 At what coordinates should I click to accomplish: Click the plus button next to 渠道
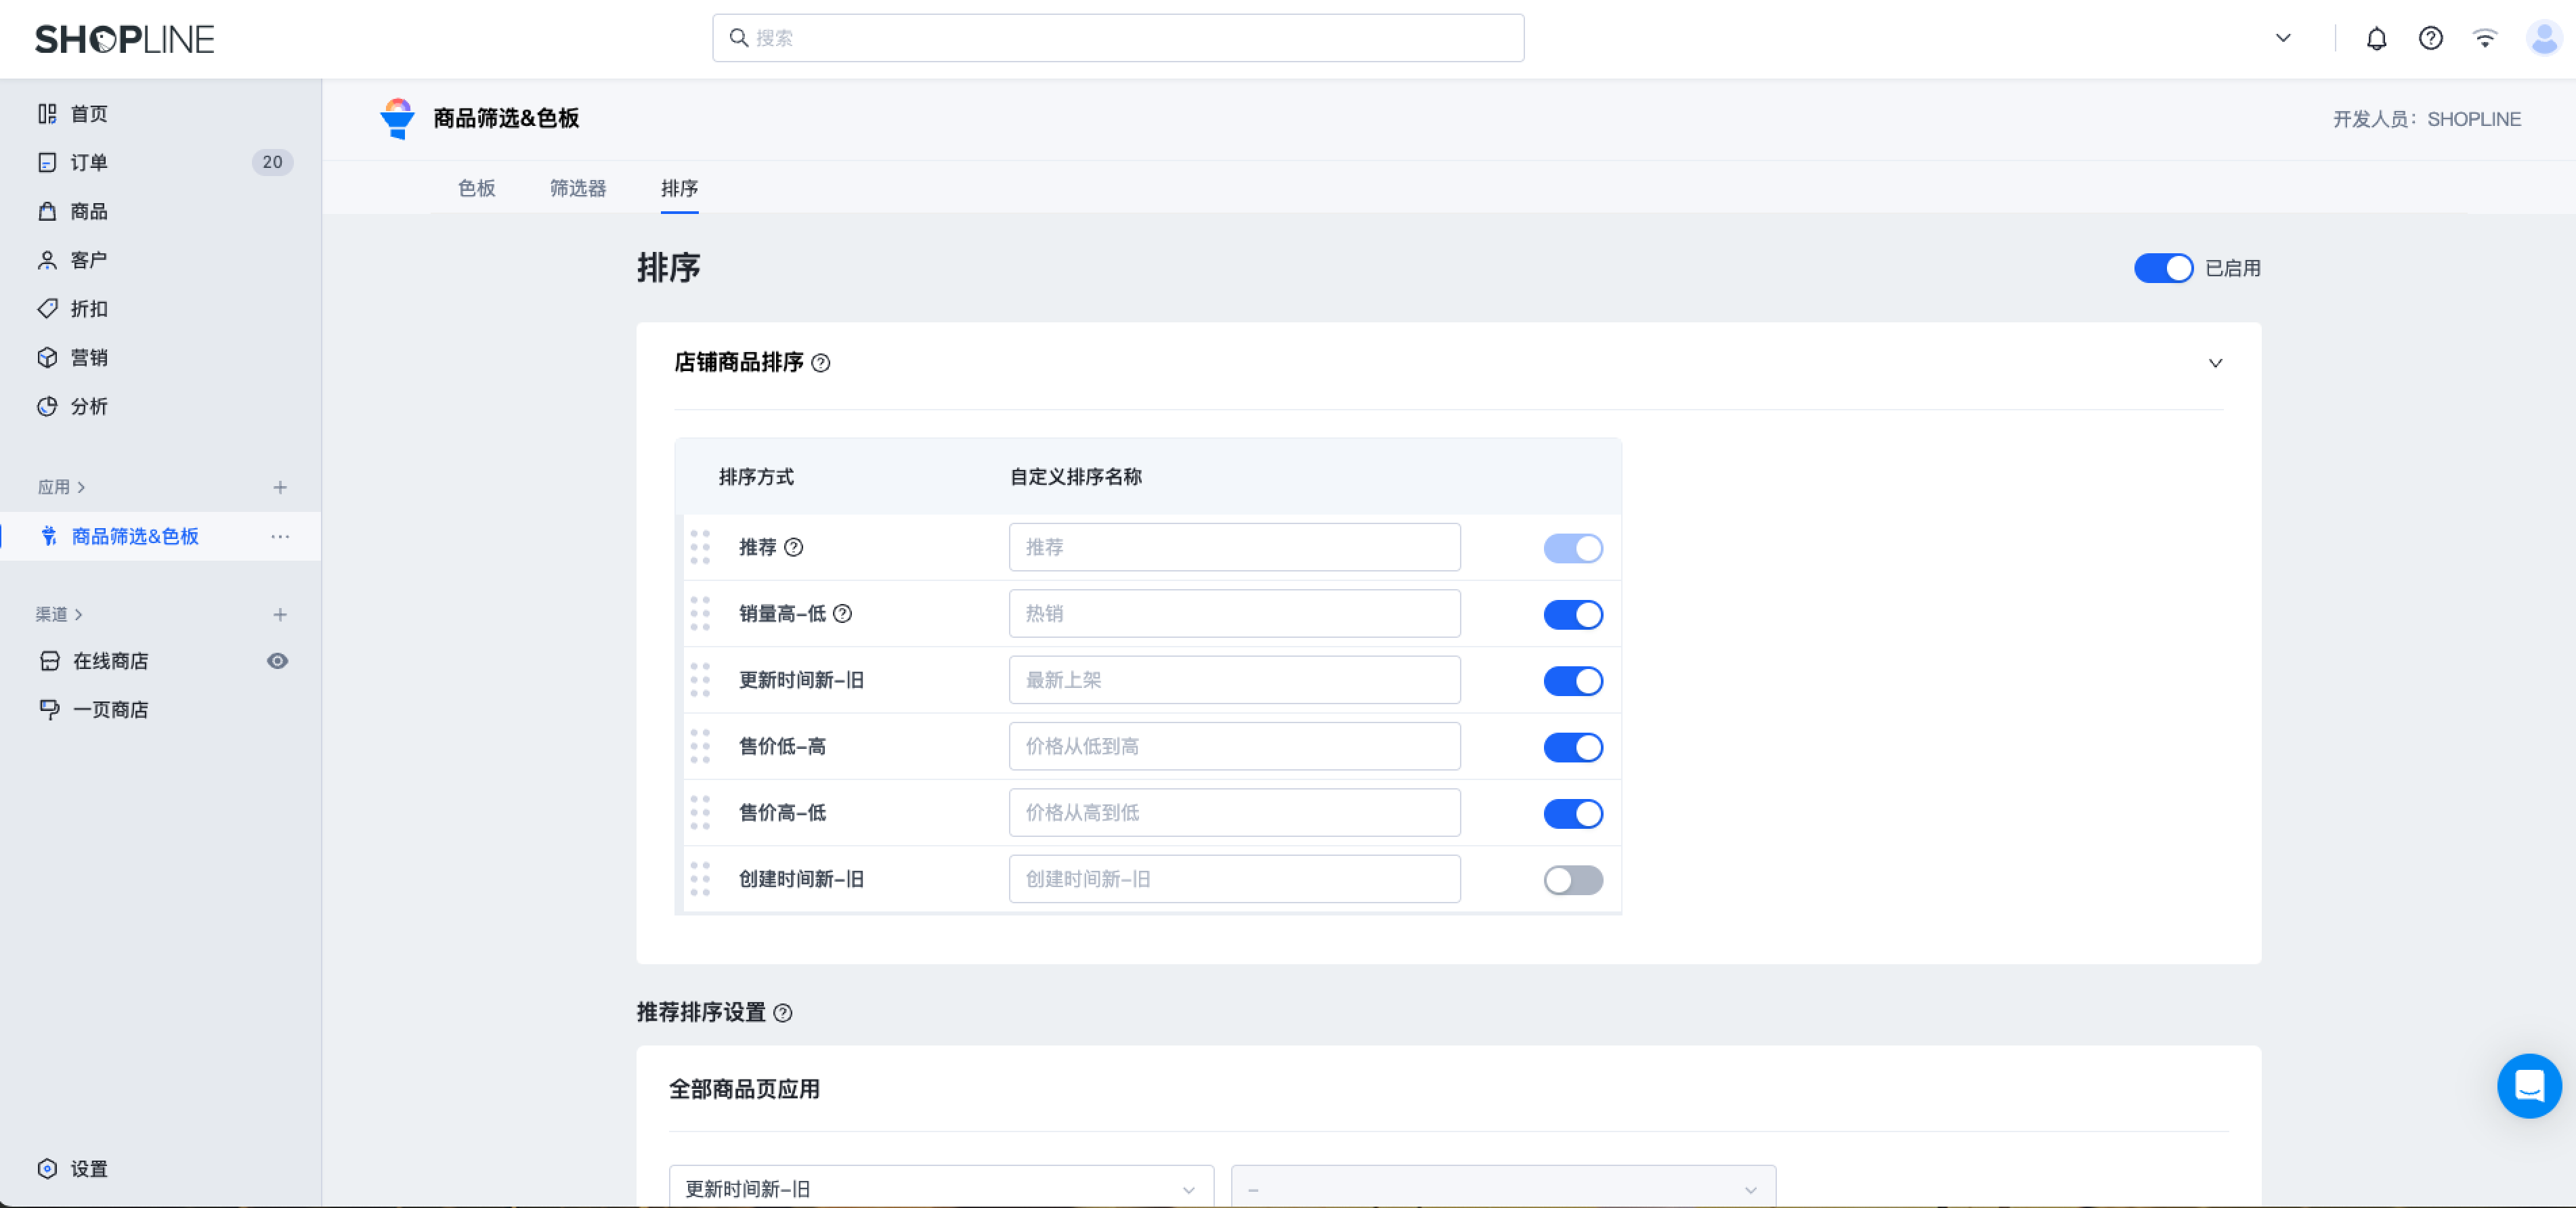[280, 614]
